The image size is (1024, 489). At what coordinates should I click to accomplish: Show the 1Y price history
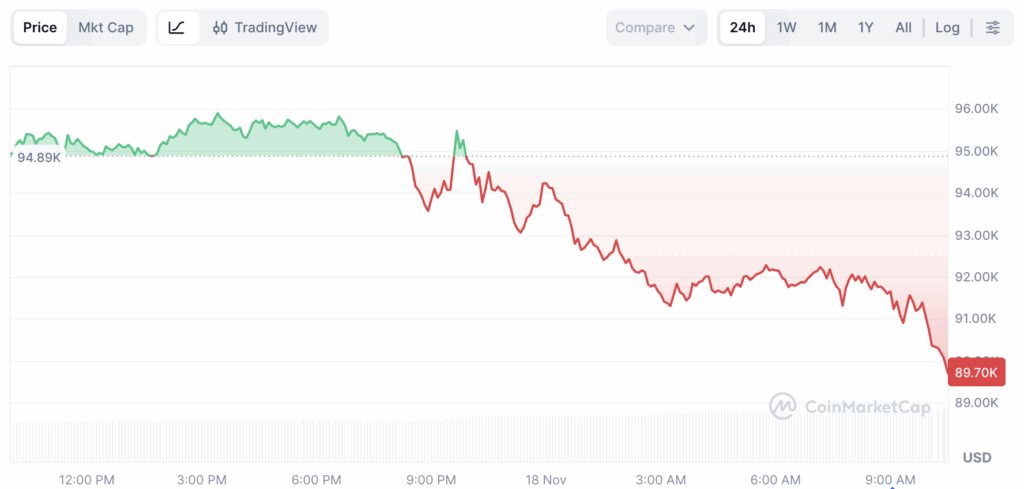(866, 28)
